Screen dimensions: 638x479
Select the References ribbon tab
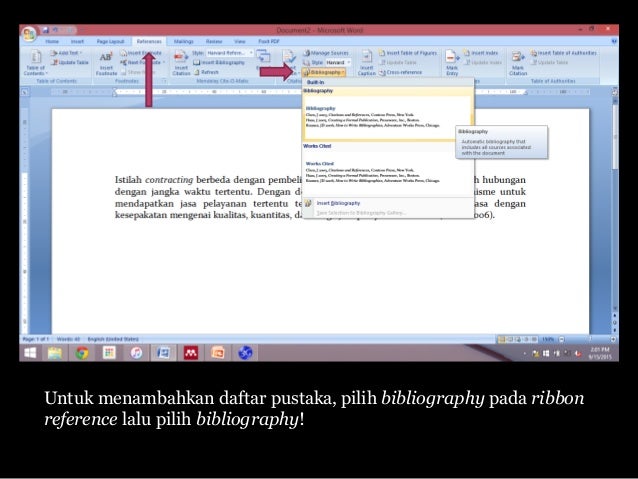coord(149,42)
